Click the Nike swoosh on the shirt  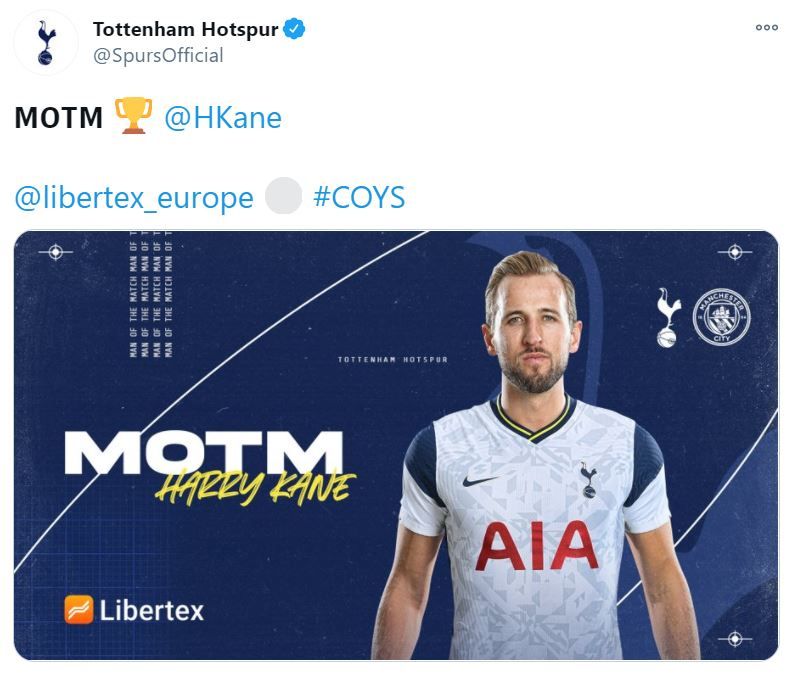click(x=480, y=480)
